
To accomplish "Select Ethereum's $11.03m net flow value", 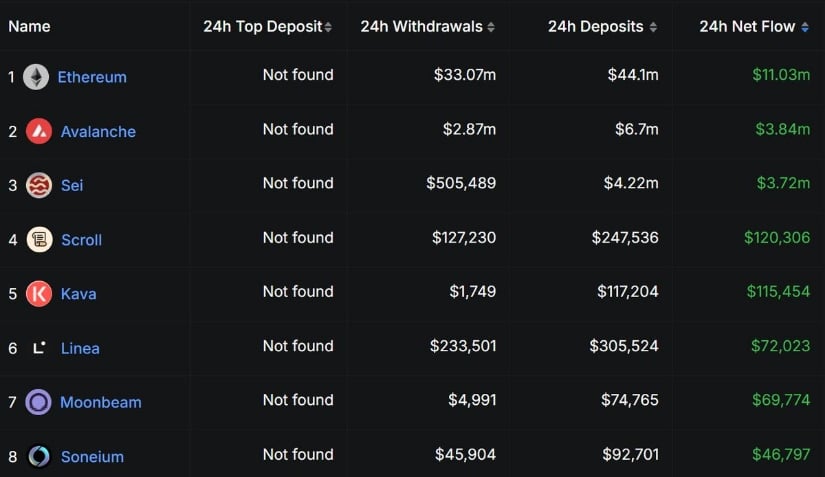I will (781, 75).
